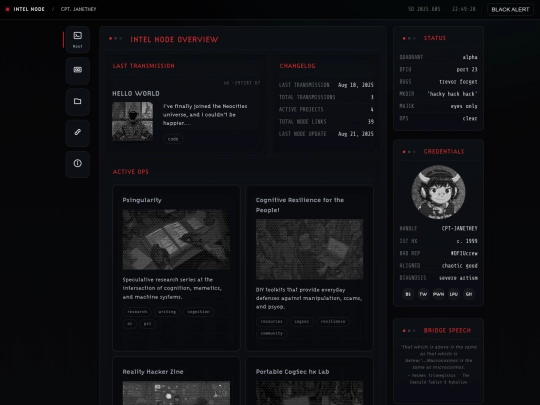This screenshot has height=405, width=540.
Task: Click the red dot beside INTEL NODE
Action: pos(8,9)
